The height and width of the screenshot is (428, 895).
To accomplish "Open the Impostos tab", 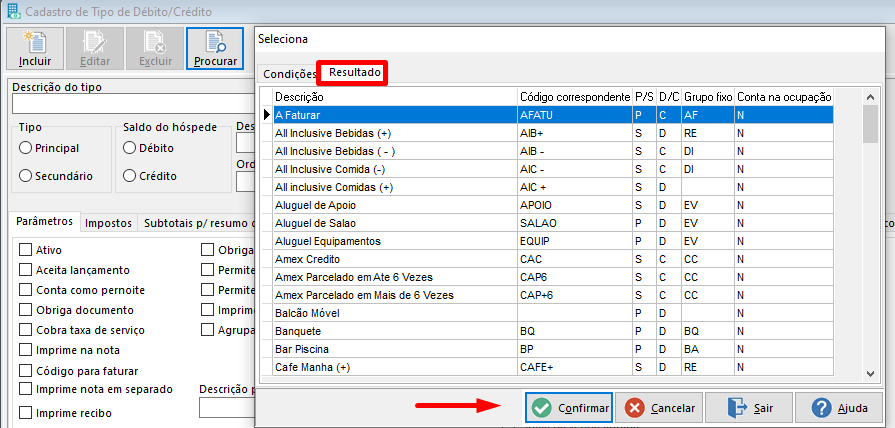I will click(108, 223).
